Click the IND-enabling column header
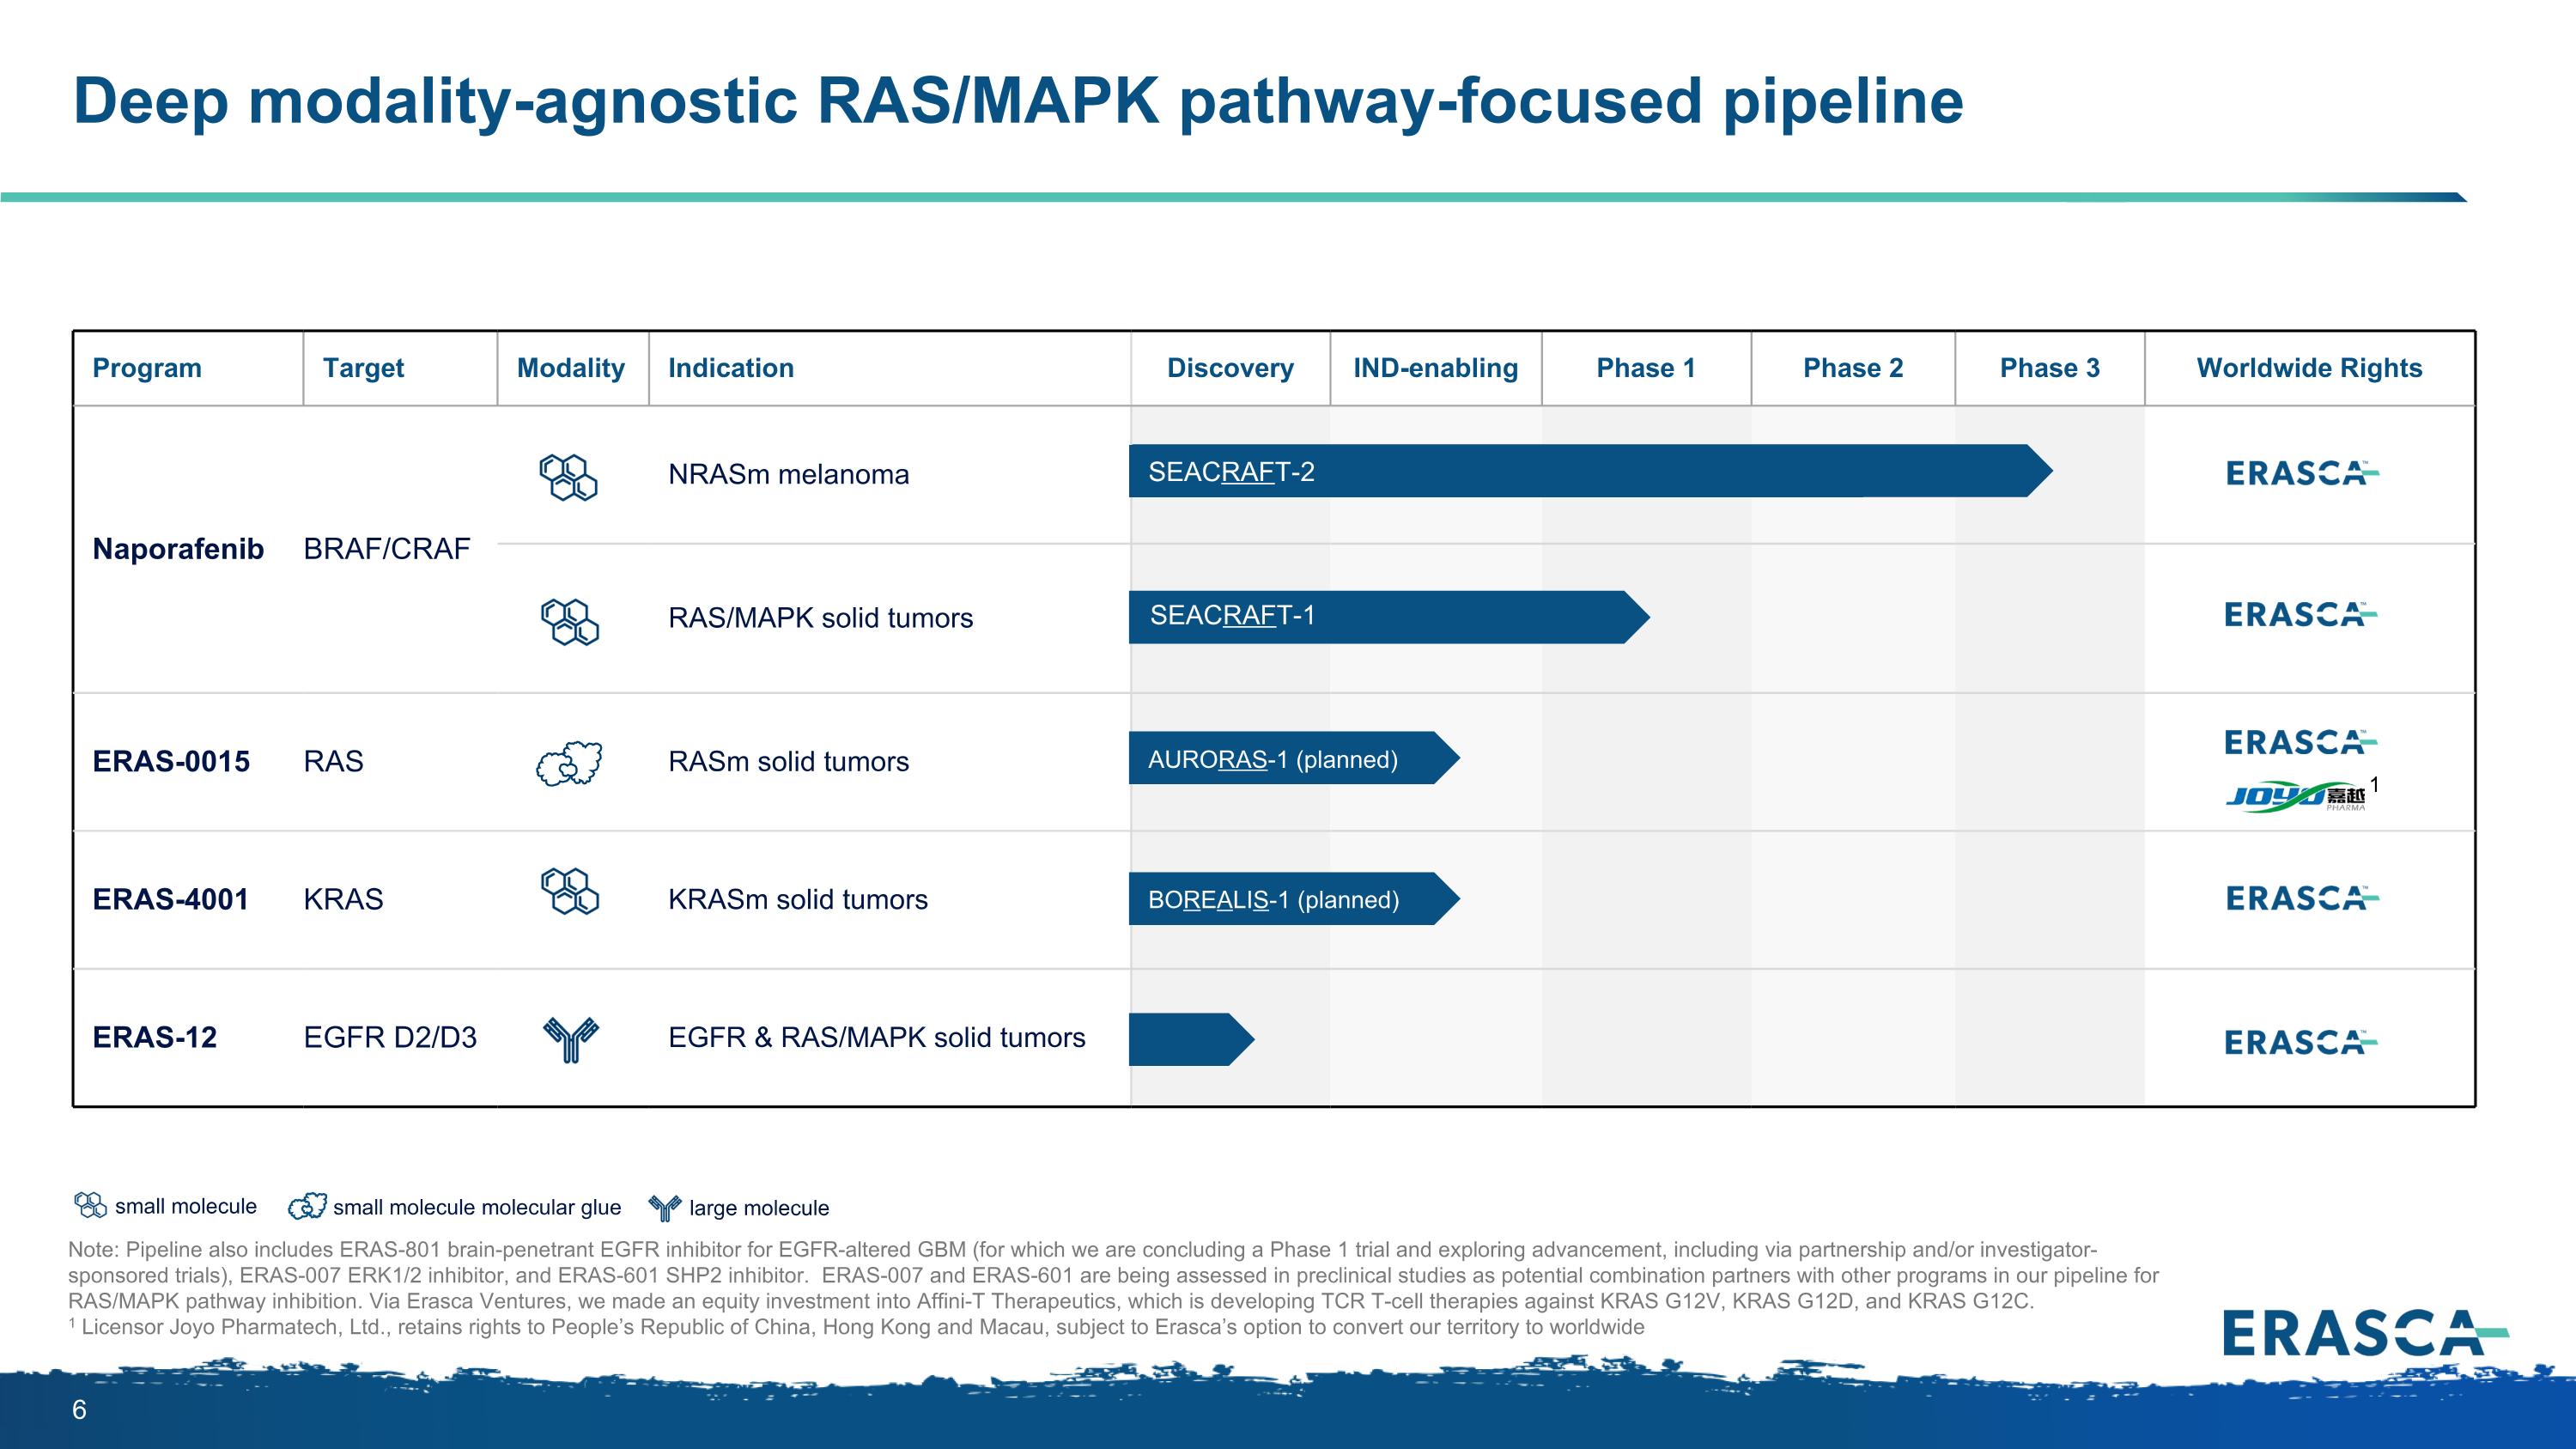Screen dimensions: 2576x1449 tap(1435, 368)
